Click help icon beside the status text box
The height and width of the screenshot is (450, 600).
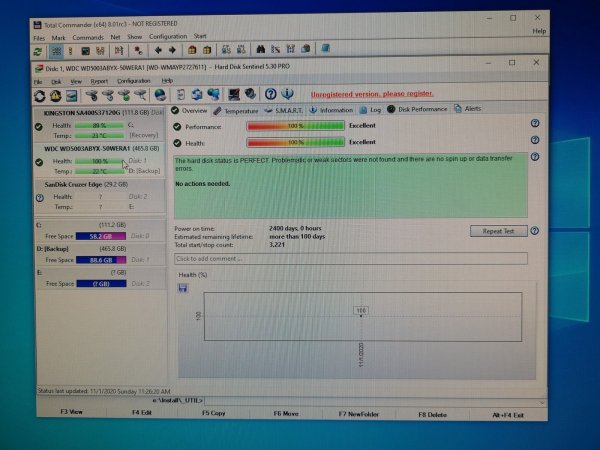tap(535, 157)
